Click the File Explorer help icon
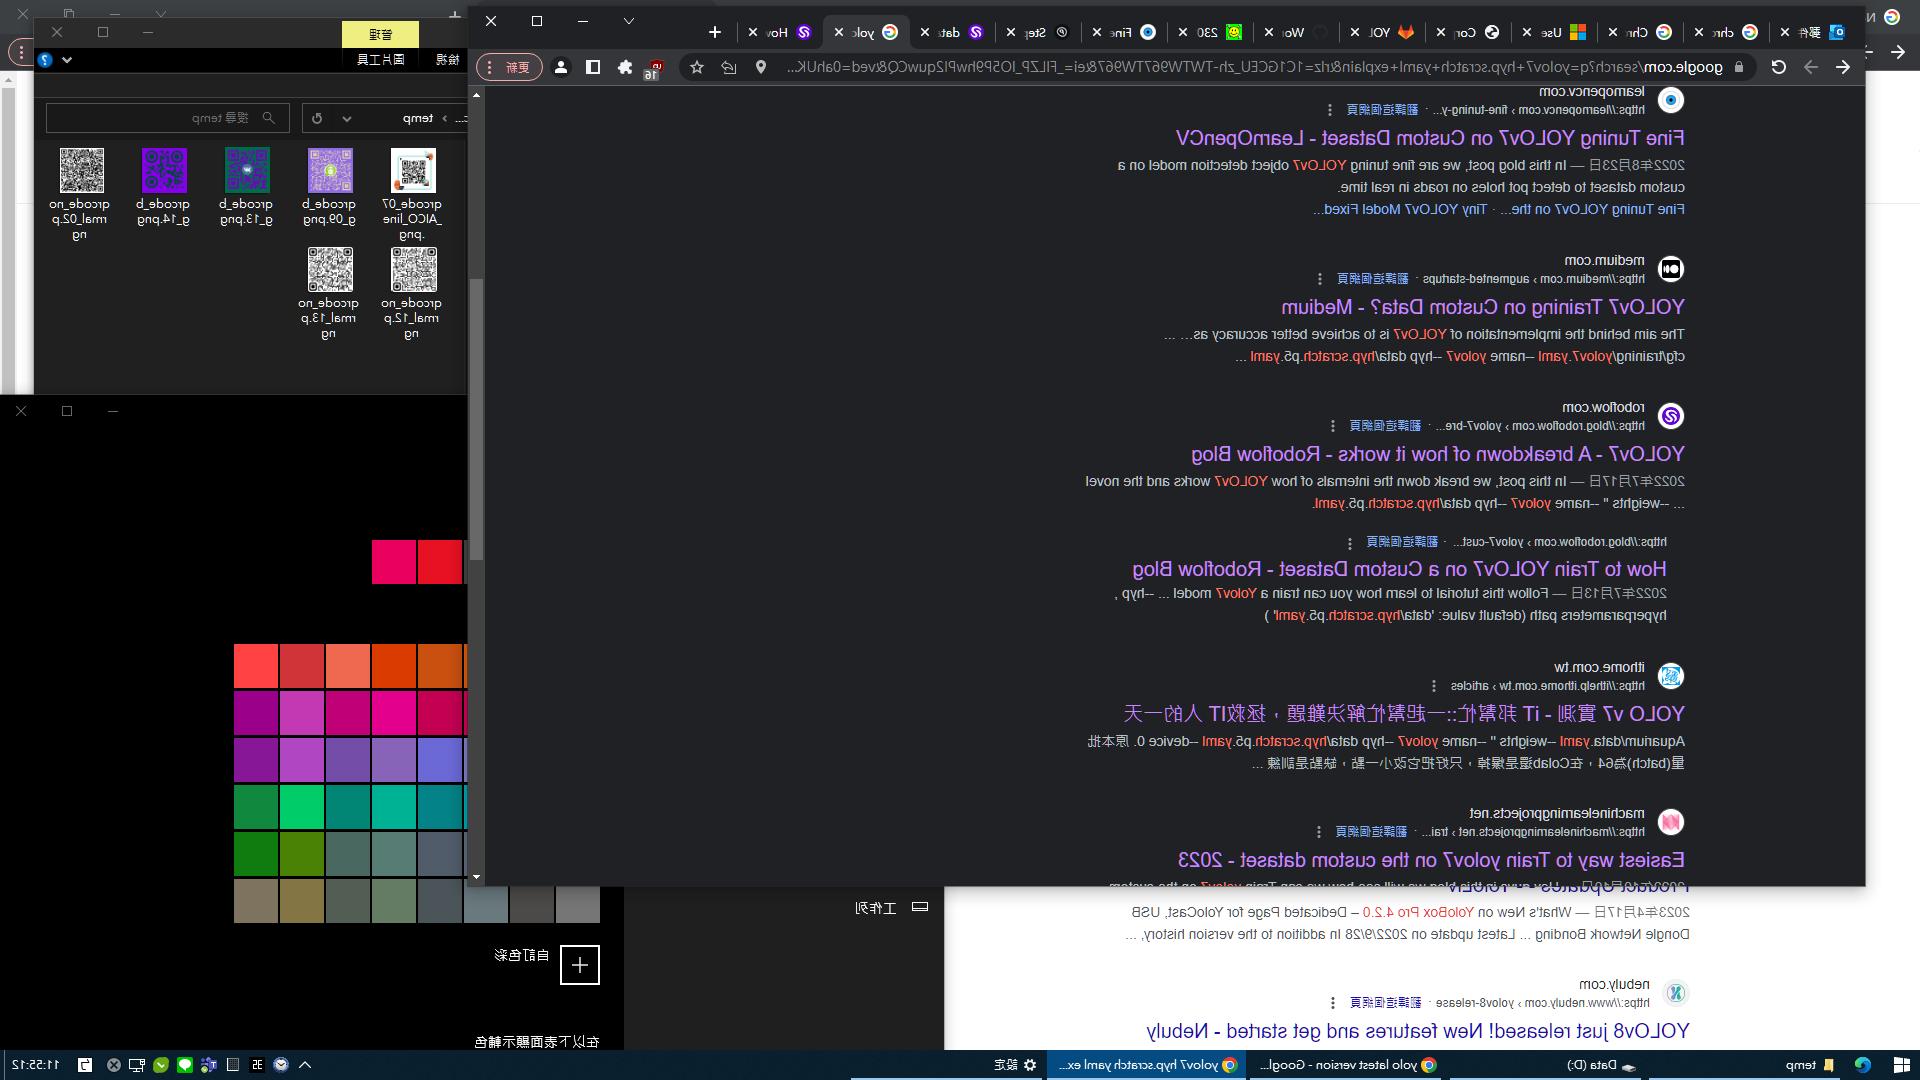 [x=45, y=60]
